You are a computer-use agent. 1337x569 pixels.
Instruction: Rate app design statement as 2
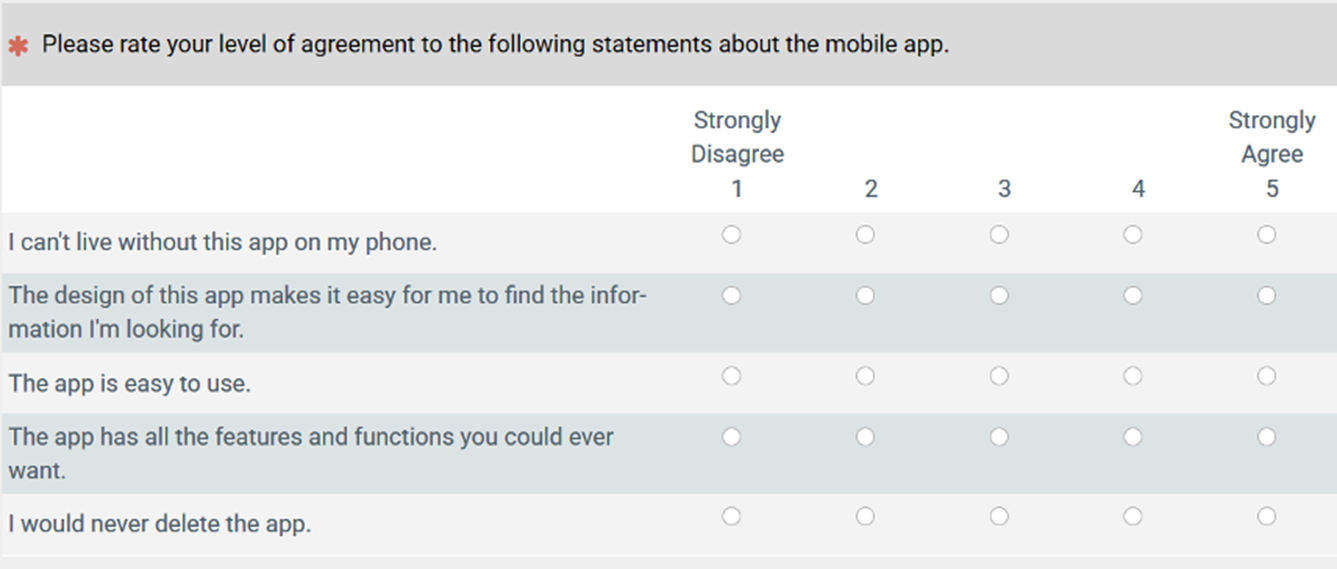866,296
